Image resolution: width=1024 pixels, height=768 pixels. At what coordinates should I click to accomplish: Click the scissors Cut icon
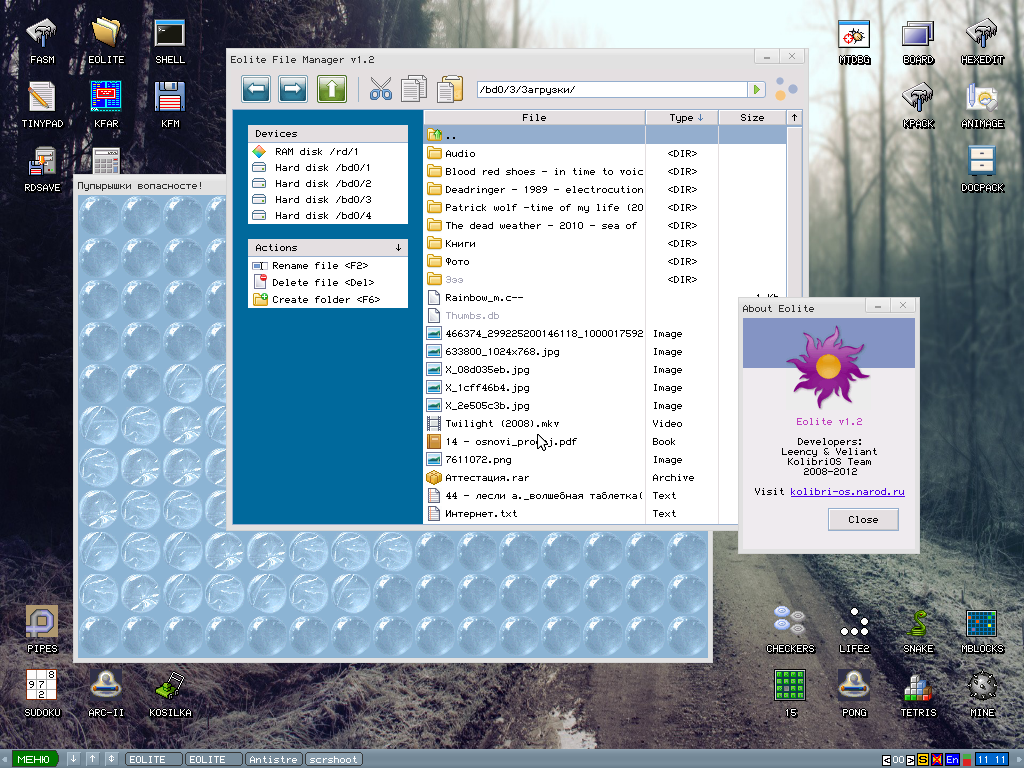381,90
